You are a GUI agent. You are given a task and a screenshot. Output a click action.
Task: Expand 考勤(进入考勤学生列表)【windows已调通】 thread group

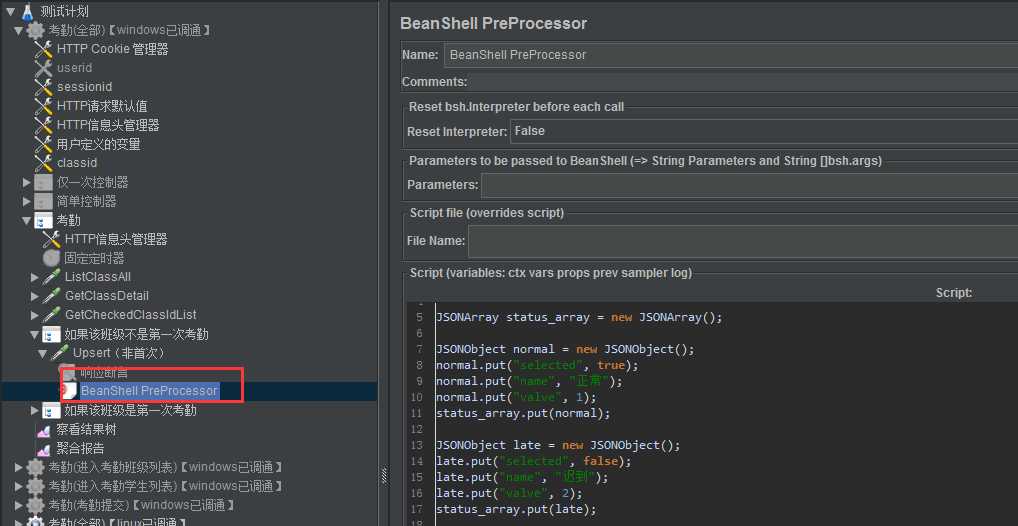coord(19,486)
